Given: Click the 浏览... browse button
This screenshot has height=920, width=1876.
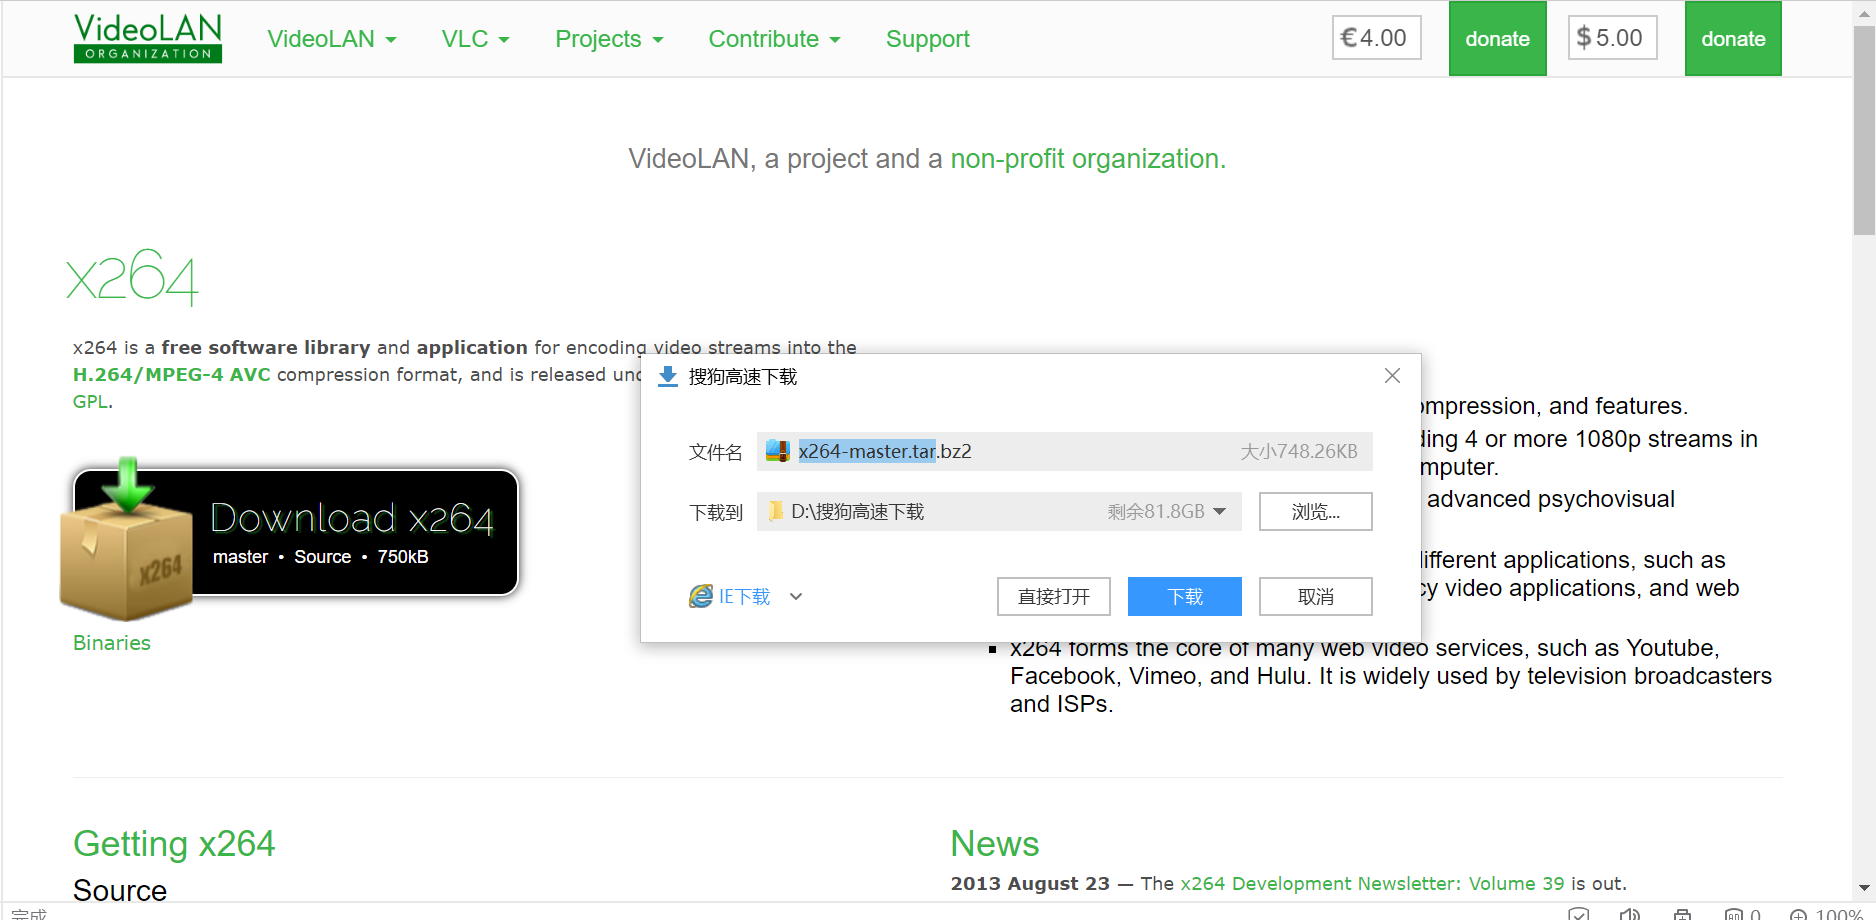Looking at the screenshot, I should [x=1315, y=512].
